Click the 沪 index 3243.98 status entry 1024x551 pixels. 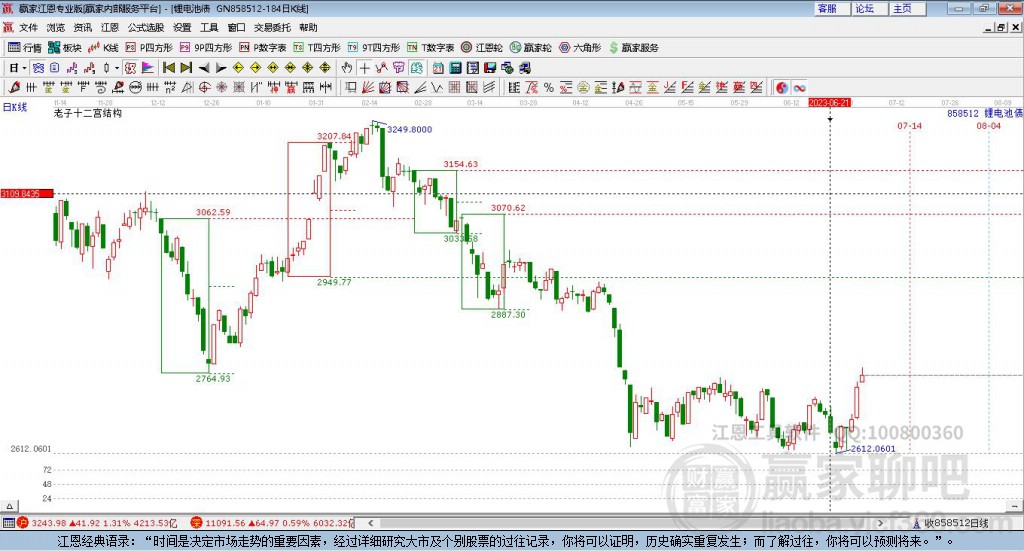97,523
